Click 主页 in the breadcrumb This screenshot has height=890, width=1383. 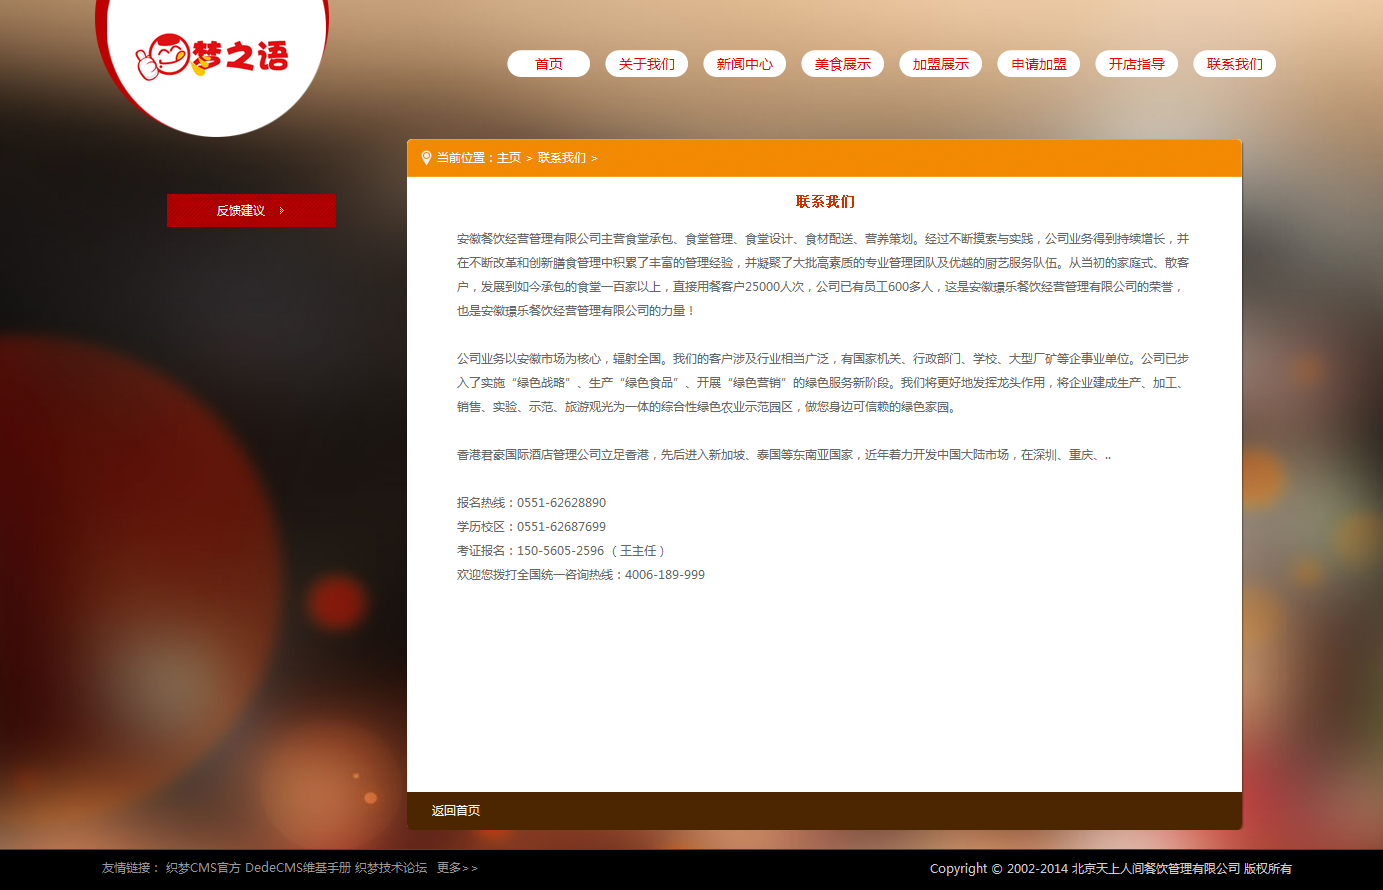point(509,158)
